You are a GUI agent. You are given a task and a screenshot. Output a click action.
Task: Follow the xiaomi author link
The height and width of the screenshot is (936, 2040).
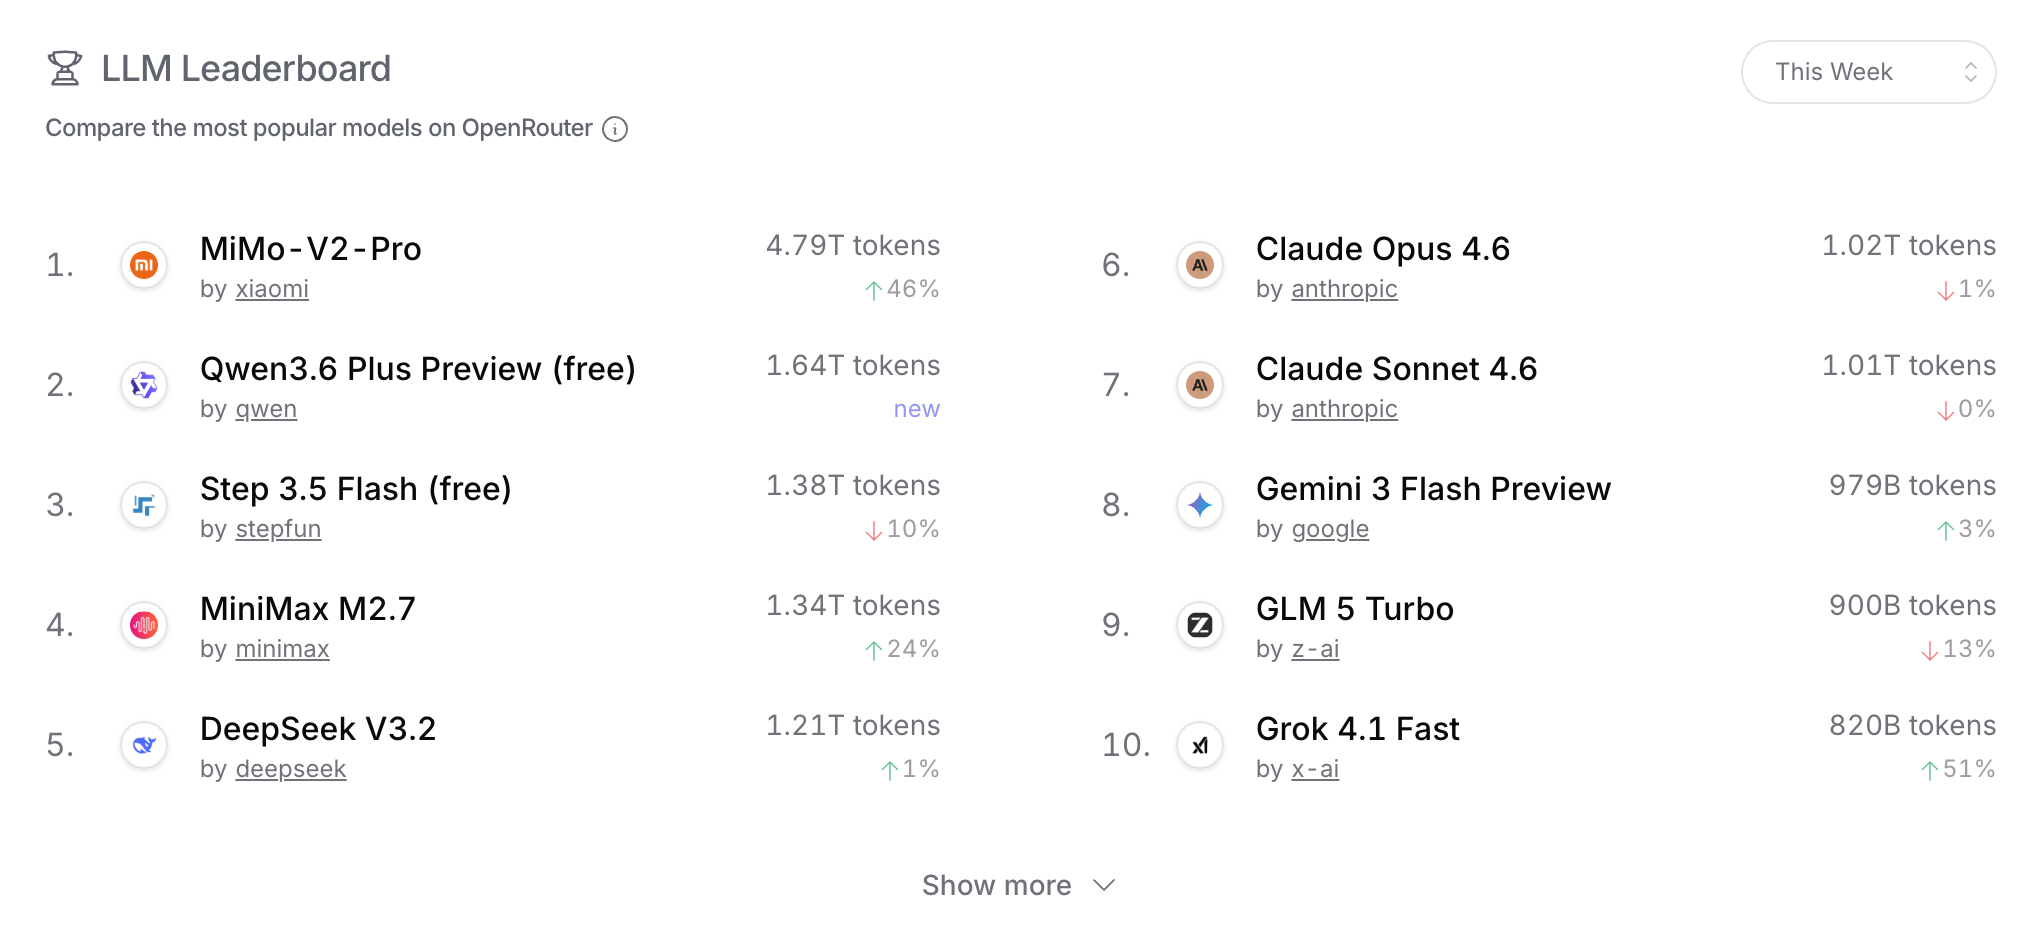click(x=272, y=289)
